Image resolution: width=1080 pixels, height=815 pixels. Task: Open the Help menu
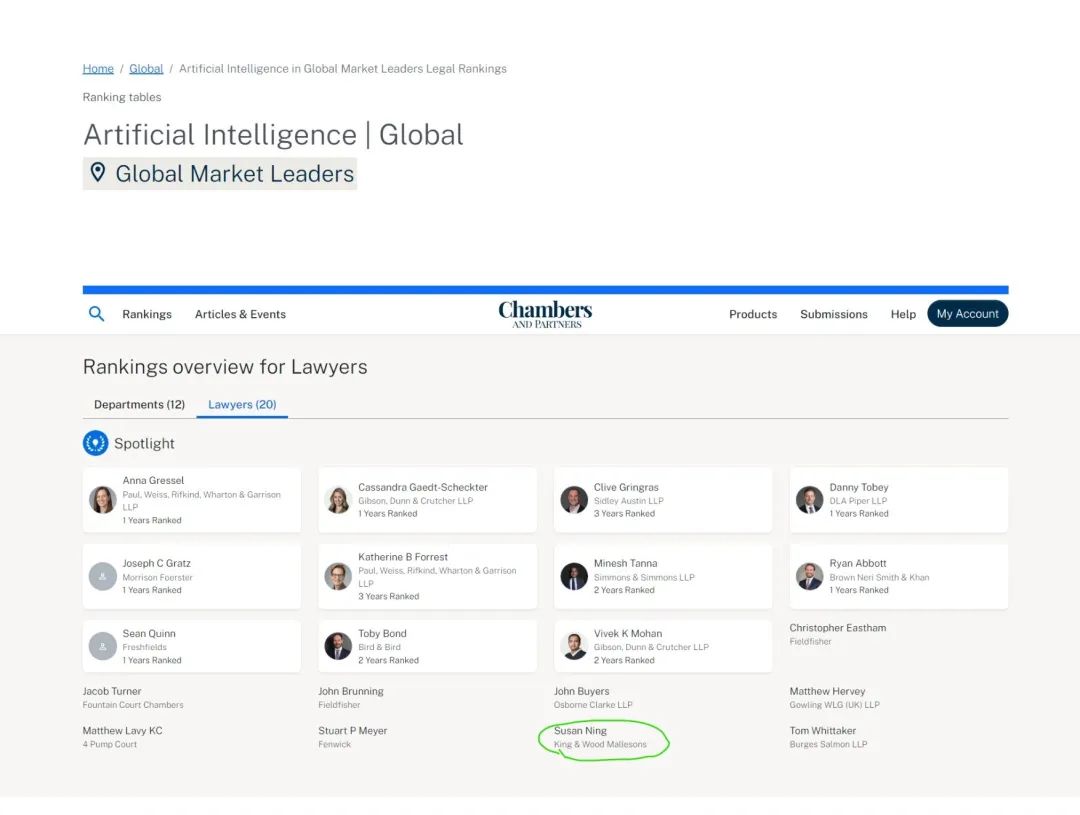click(x=903, y=314)
